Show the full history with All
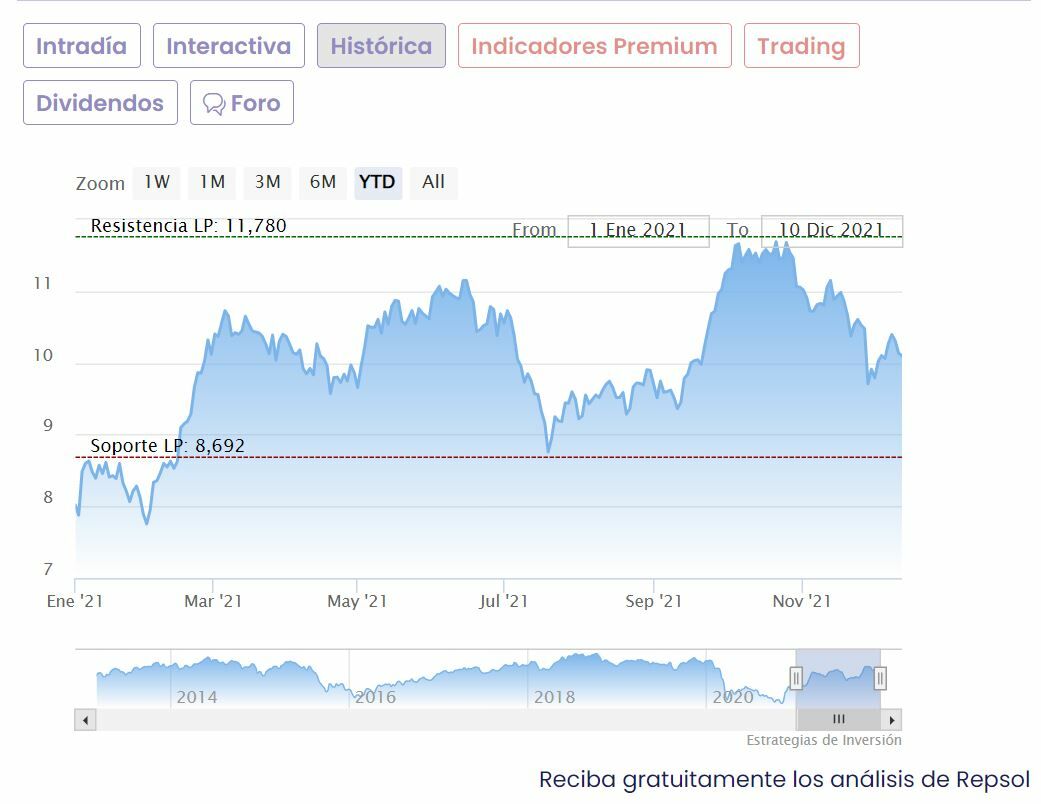The height and width of the screenshot is (804, 1041). pyautogui.click(x=433, y=182)
